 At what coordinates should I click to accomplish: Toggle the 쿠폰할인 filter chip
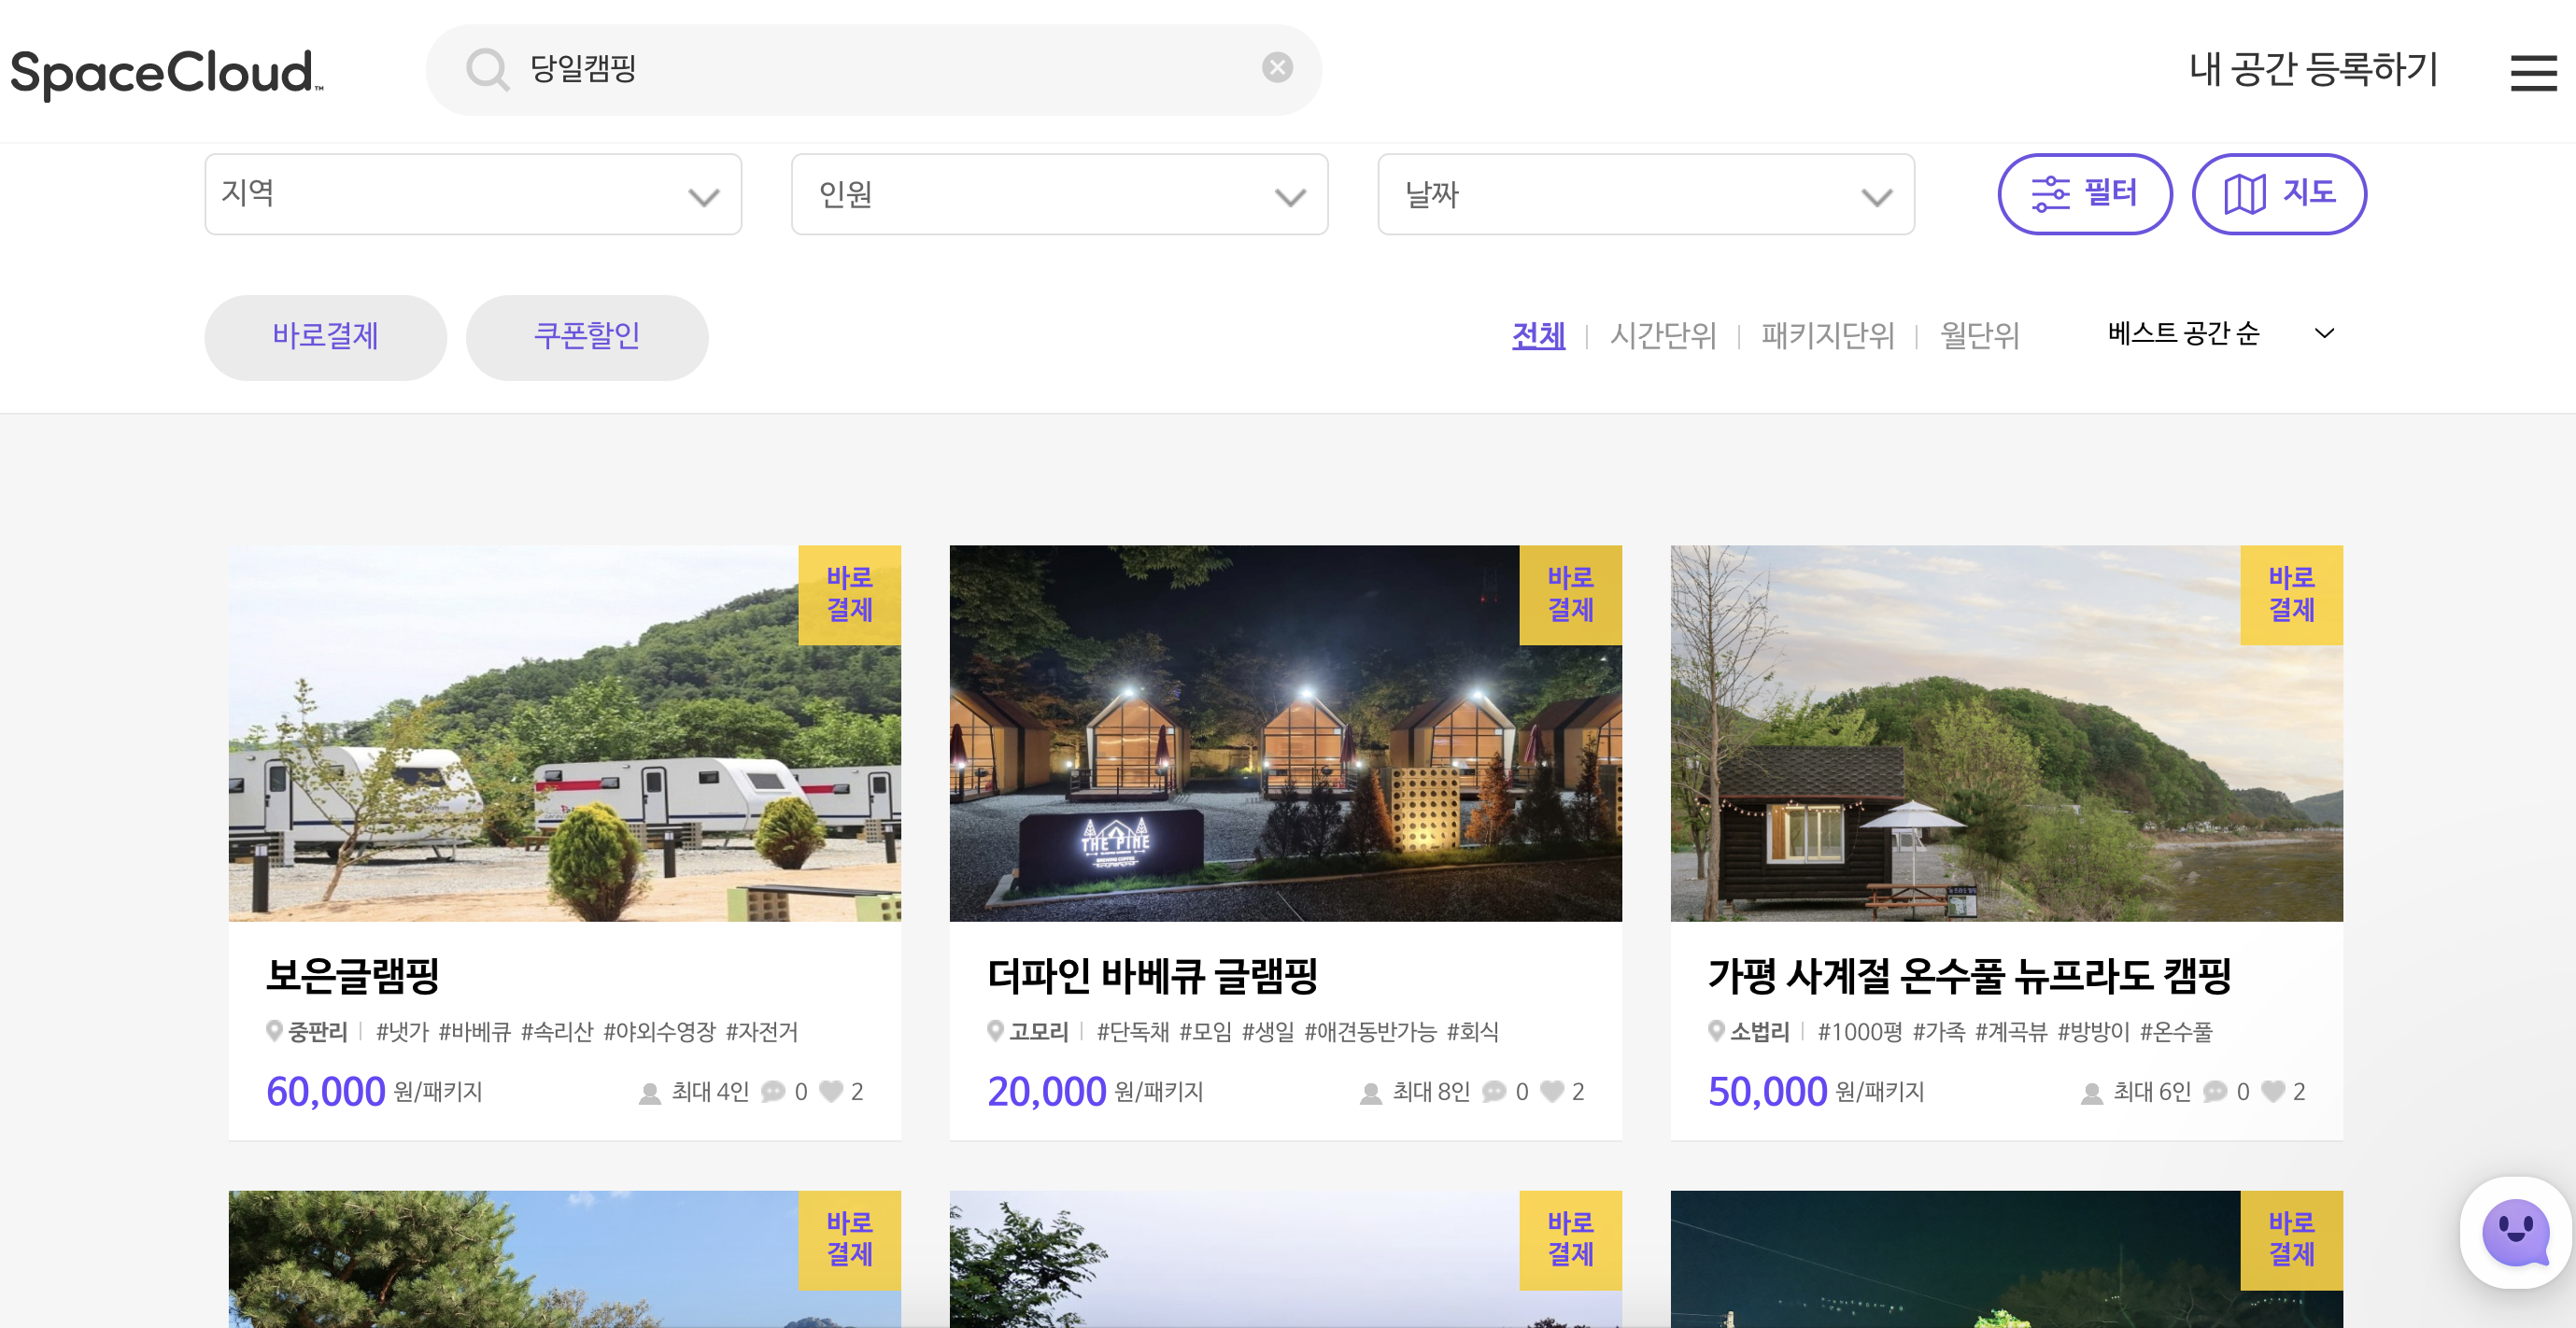[x=587, y=337]
